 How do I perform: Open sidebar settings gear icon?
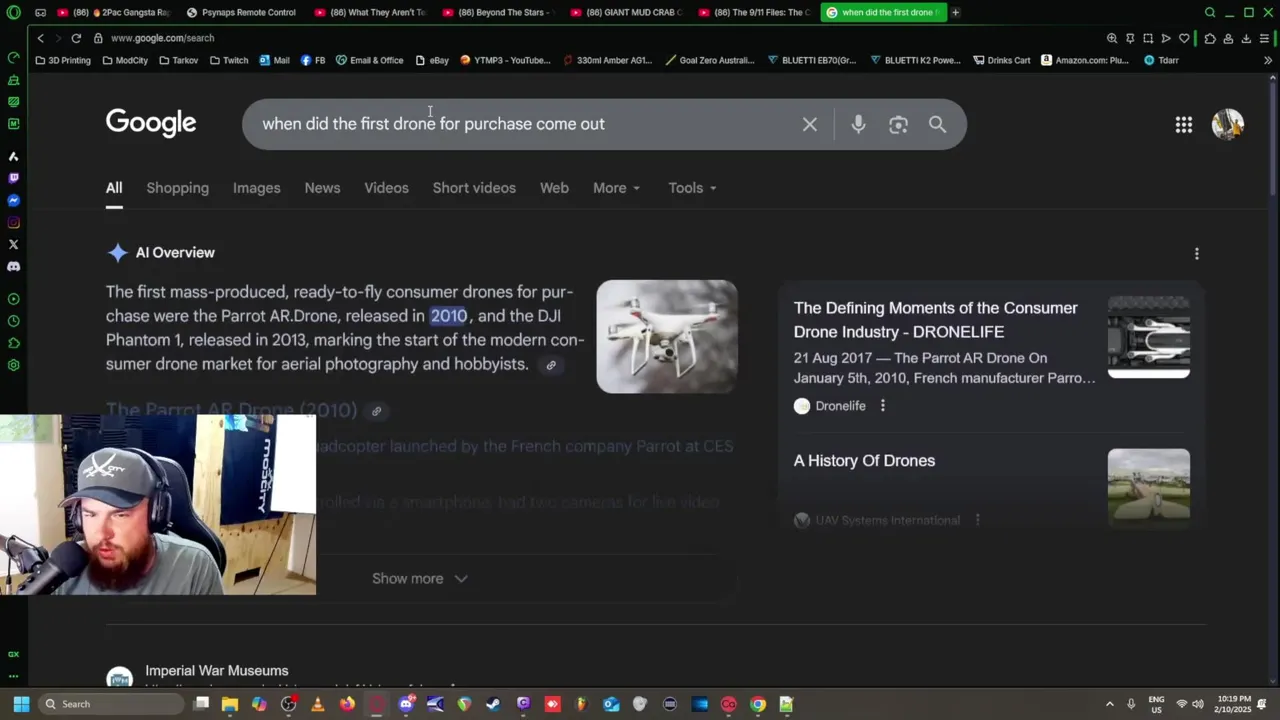tap(13, 365)
